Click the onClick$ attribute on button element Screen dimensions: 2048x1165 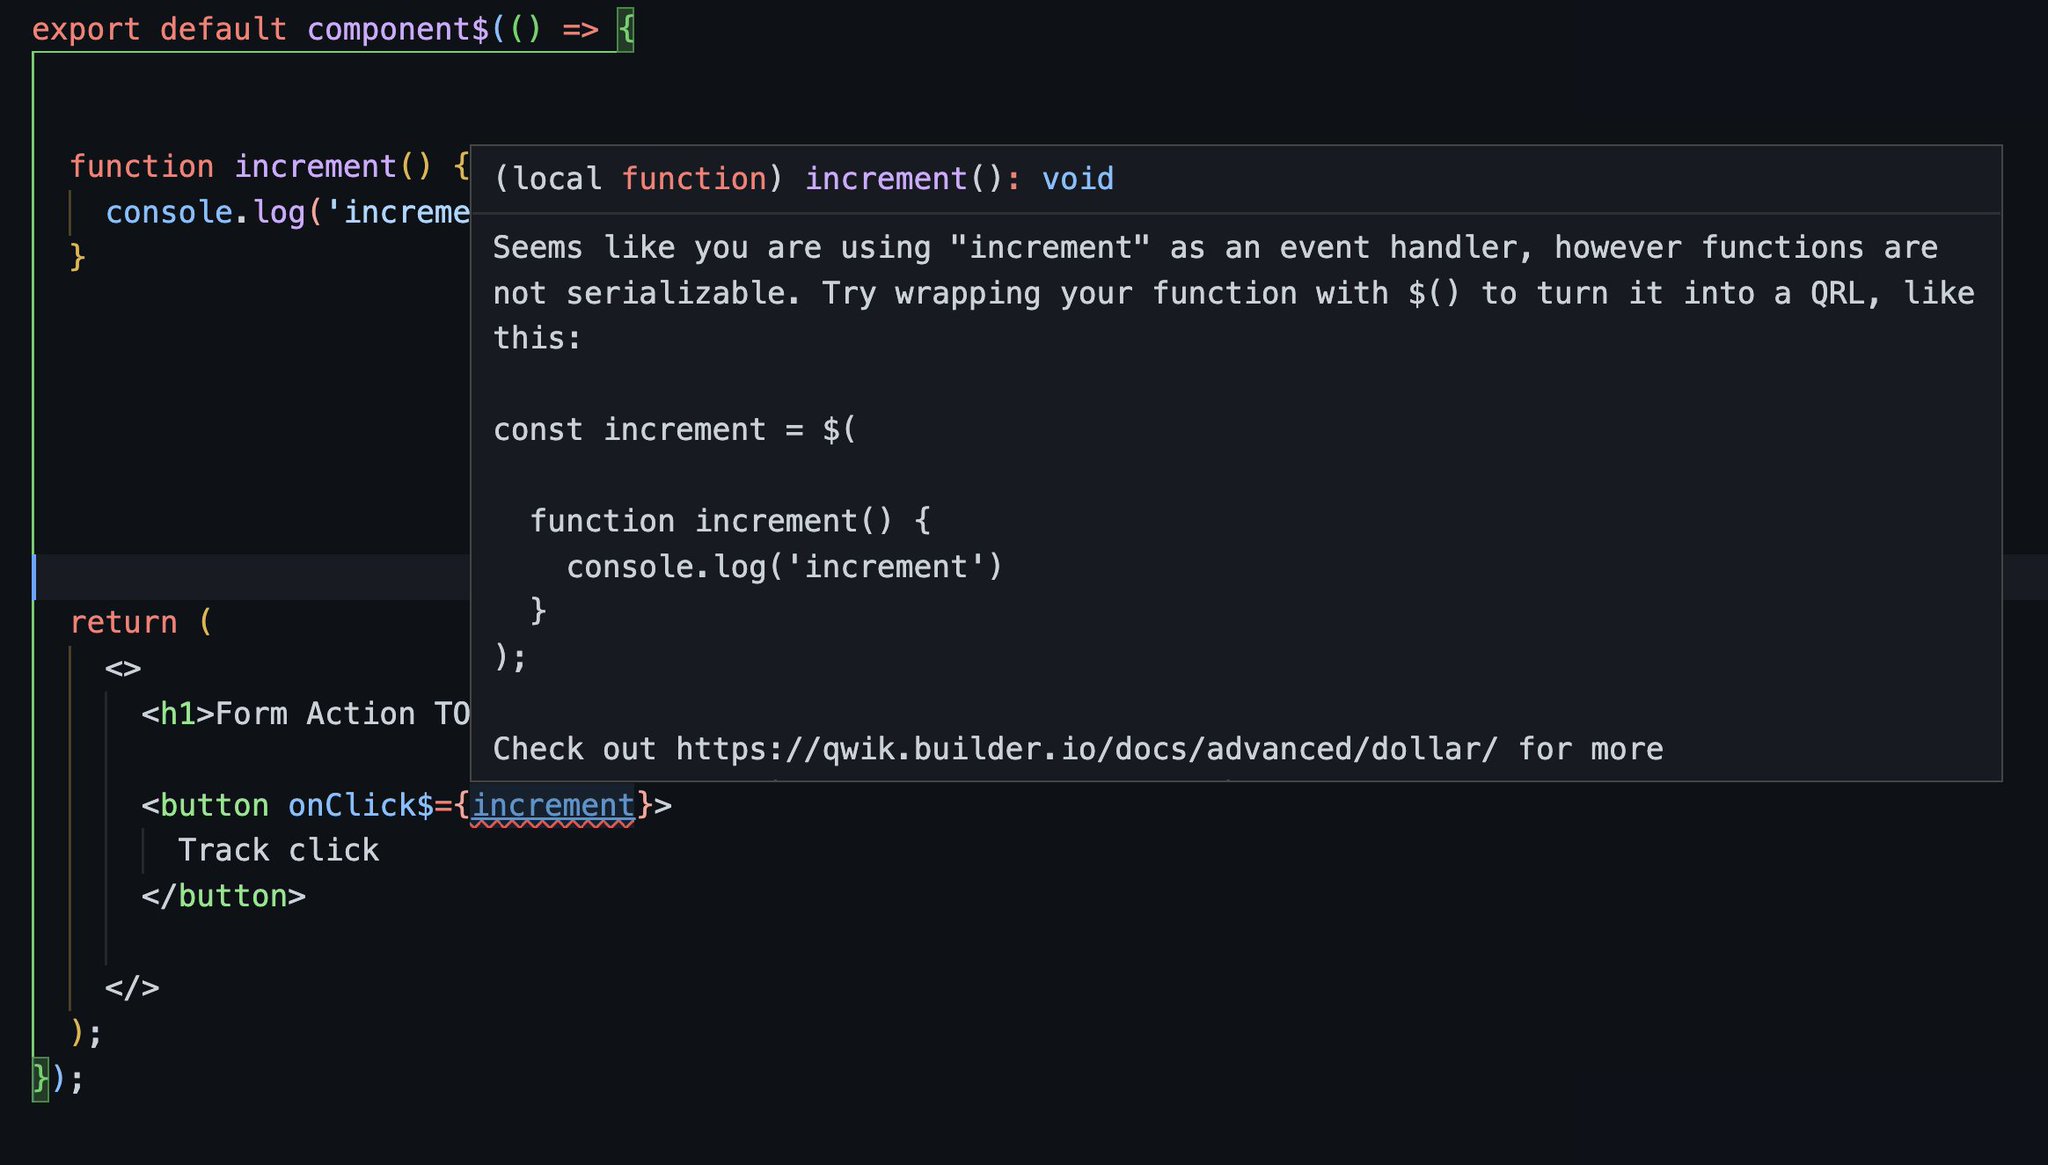(x=360, y=805)
